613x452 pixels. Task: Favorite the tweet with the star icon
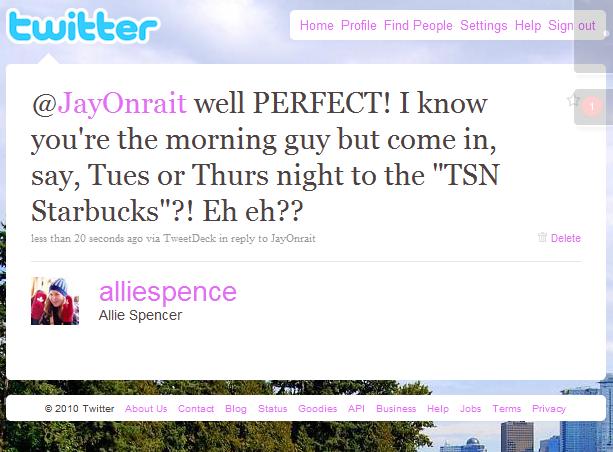pyautogui.click(x=573, y=100)
